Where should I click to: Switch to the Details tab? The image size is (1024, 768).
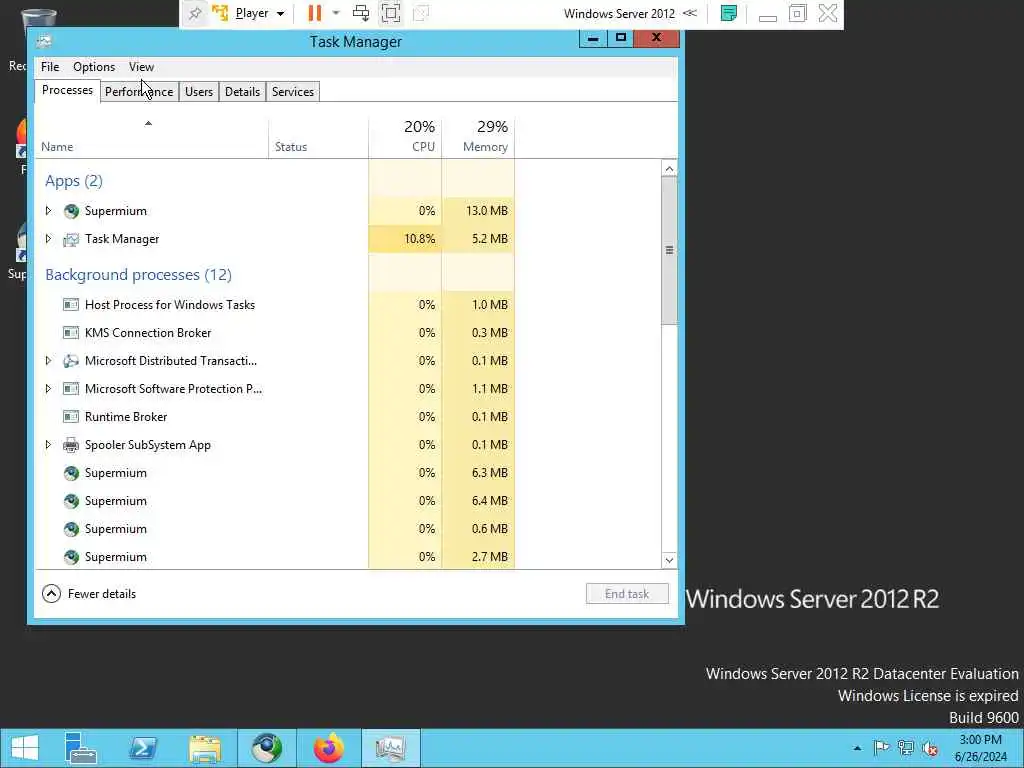(x=242, y=91)
